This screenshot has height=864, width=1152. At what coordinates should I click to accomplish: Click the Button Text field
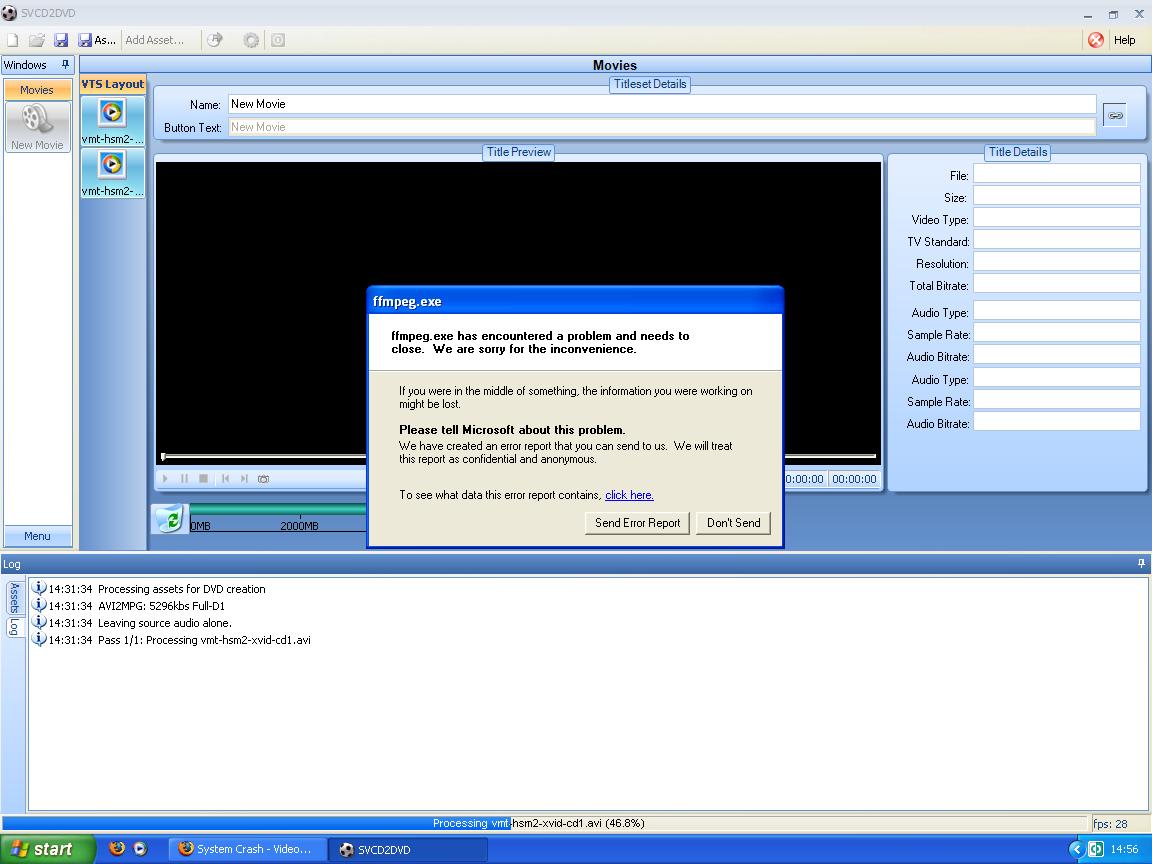click(x=662, y=127)
